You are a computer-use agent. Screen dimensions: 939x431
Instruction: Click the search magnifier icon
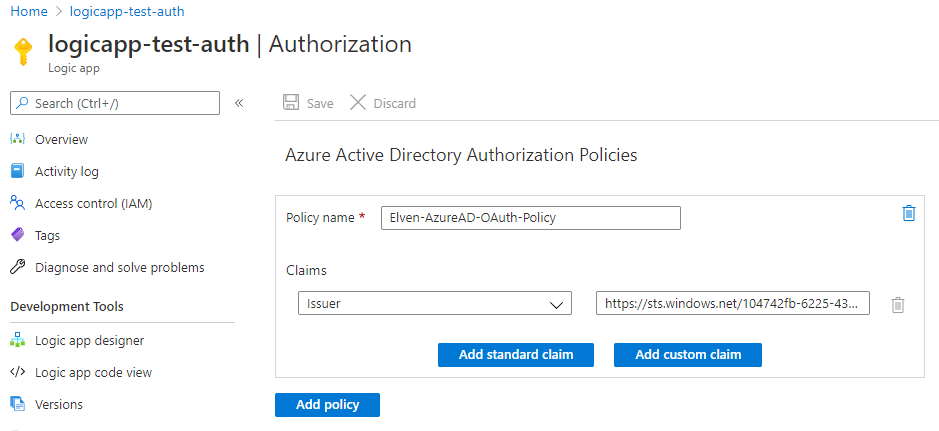coord(23,104)
